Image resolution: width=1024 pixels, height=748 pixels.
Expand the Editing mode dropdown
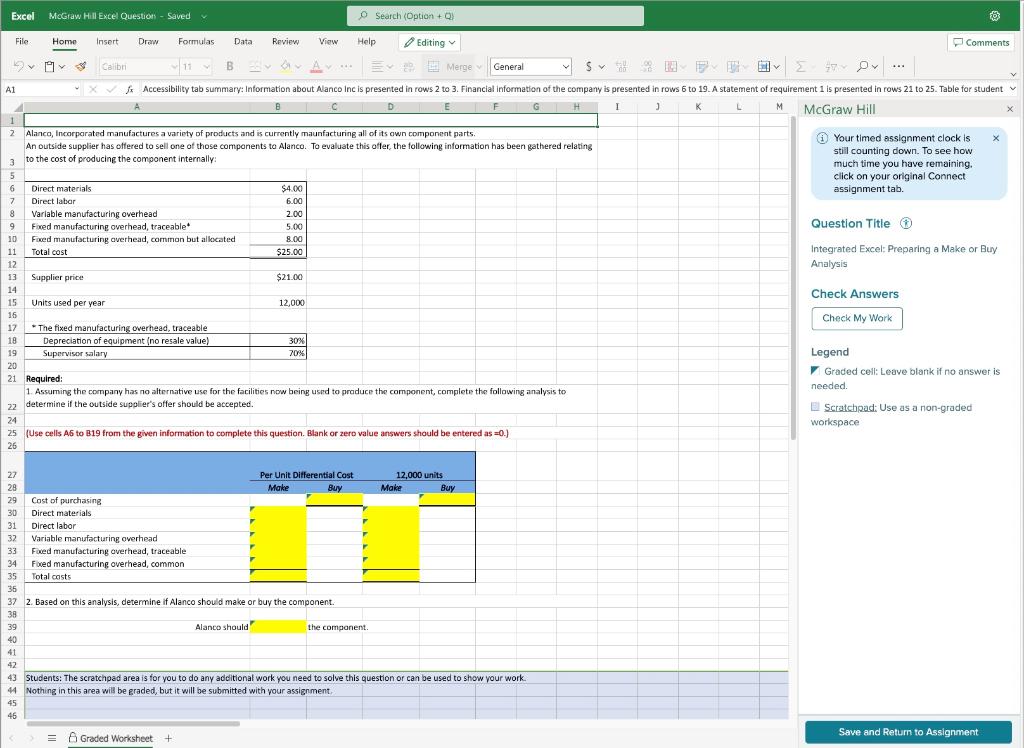pyautogui.click(x=431, y=42)
